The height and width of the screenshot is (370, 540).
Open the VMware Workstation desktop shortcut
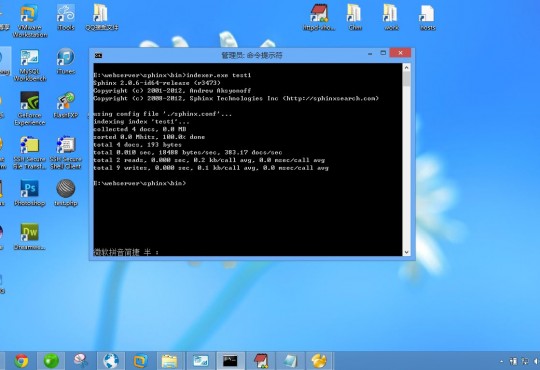coord(30,21)
